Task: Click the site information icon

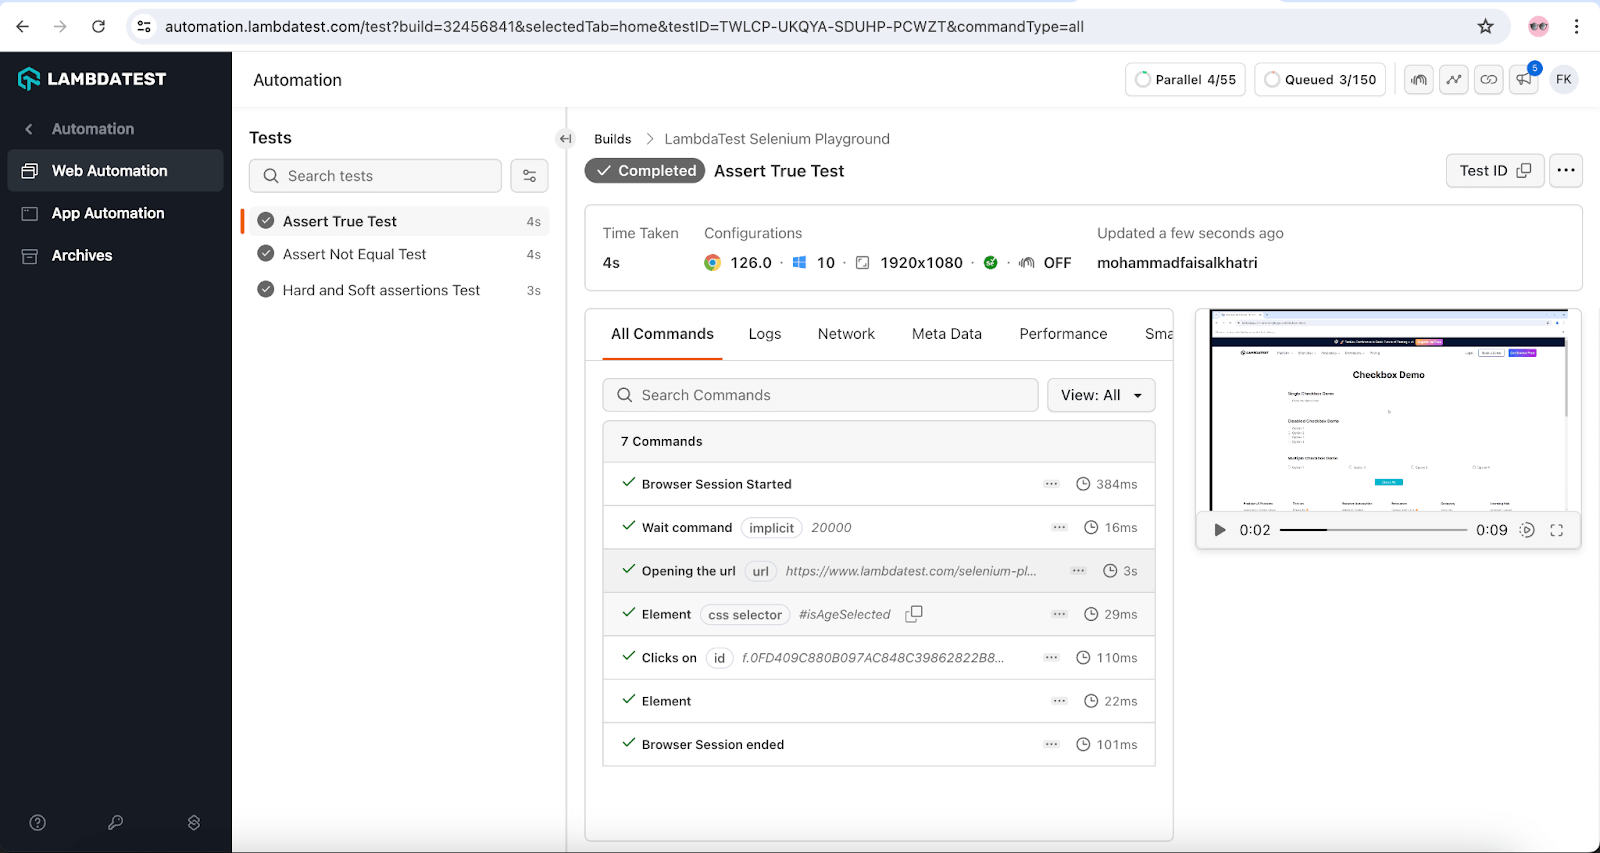Action: (x=144, y=26)
